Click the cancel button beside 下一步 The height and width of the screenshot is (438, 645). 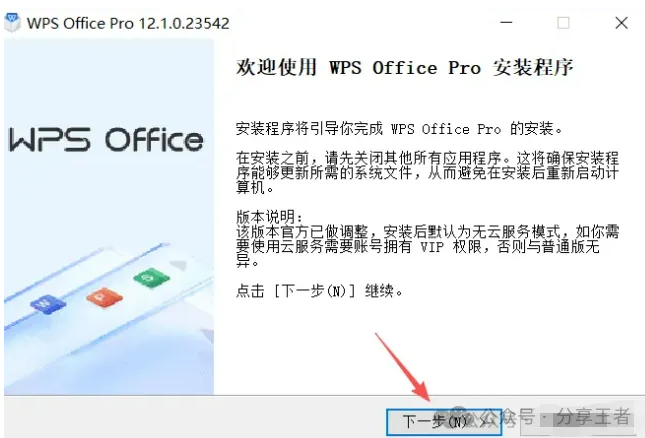578,422
